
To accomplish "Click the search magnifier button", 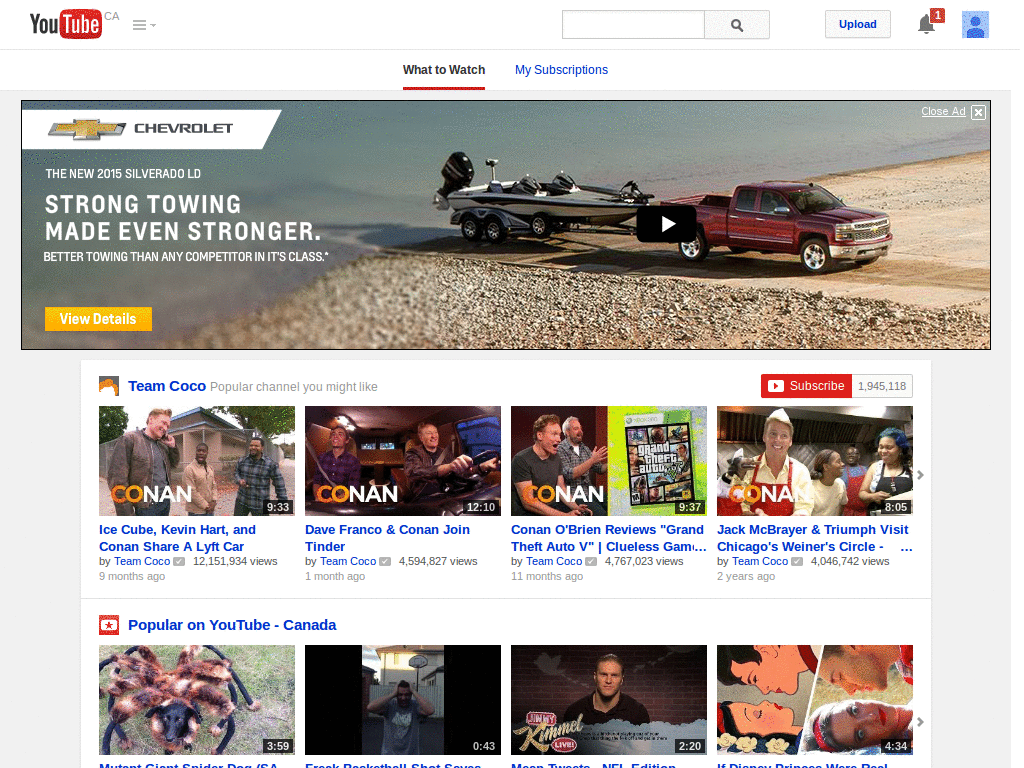I will pos(737,25).
